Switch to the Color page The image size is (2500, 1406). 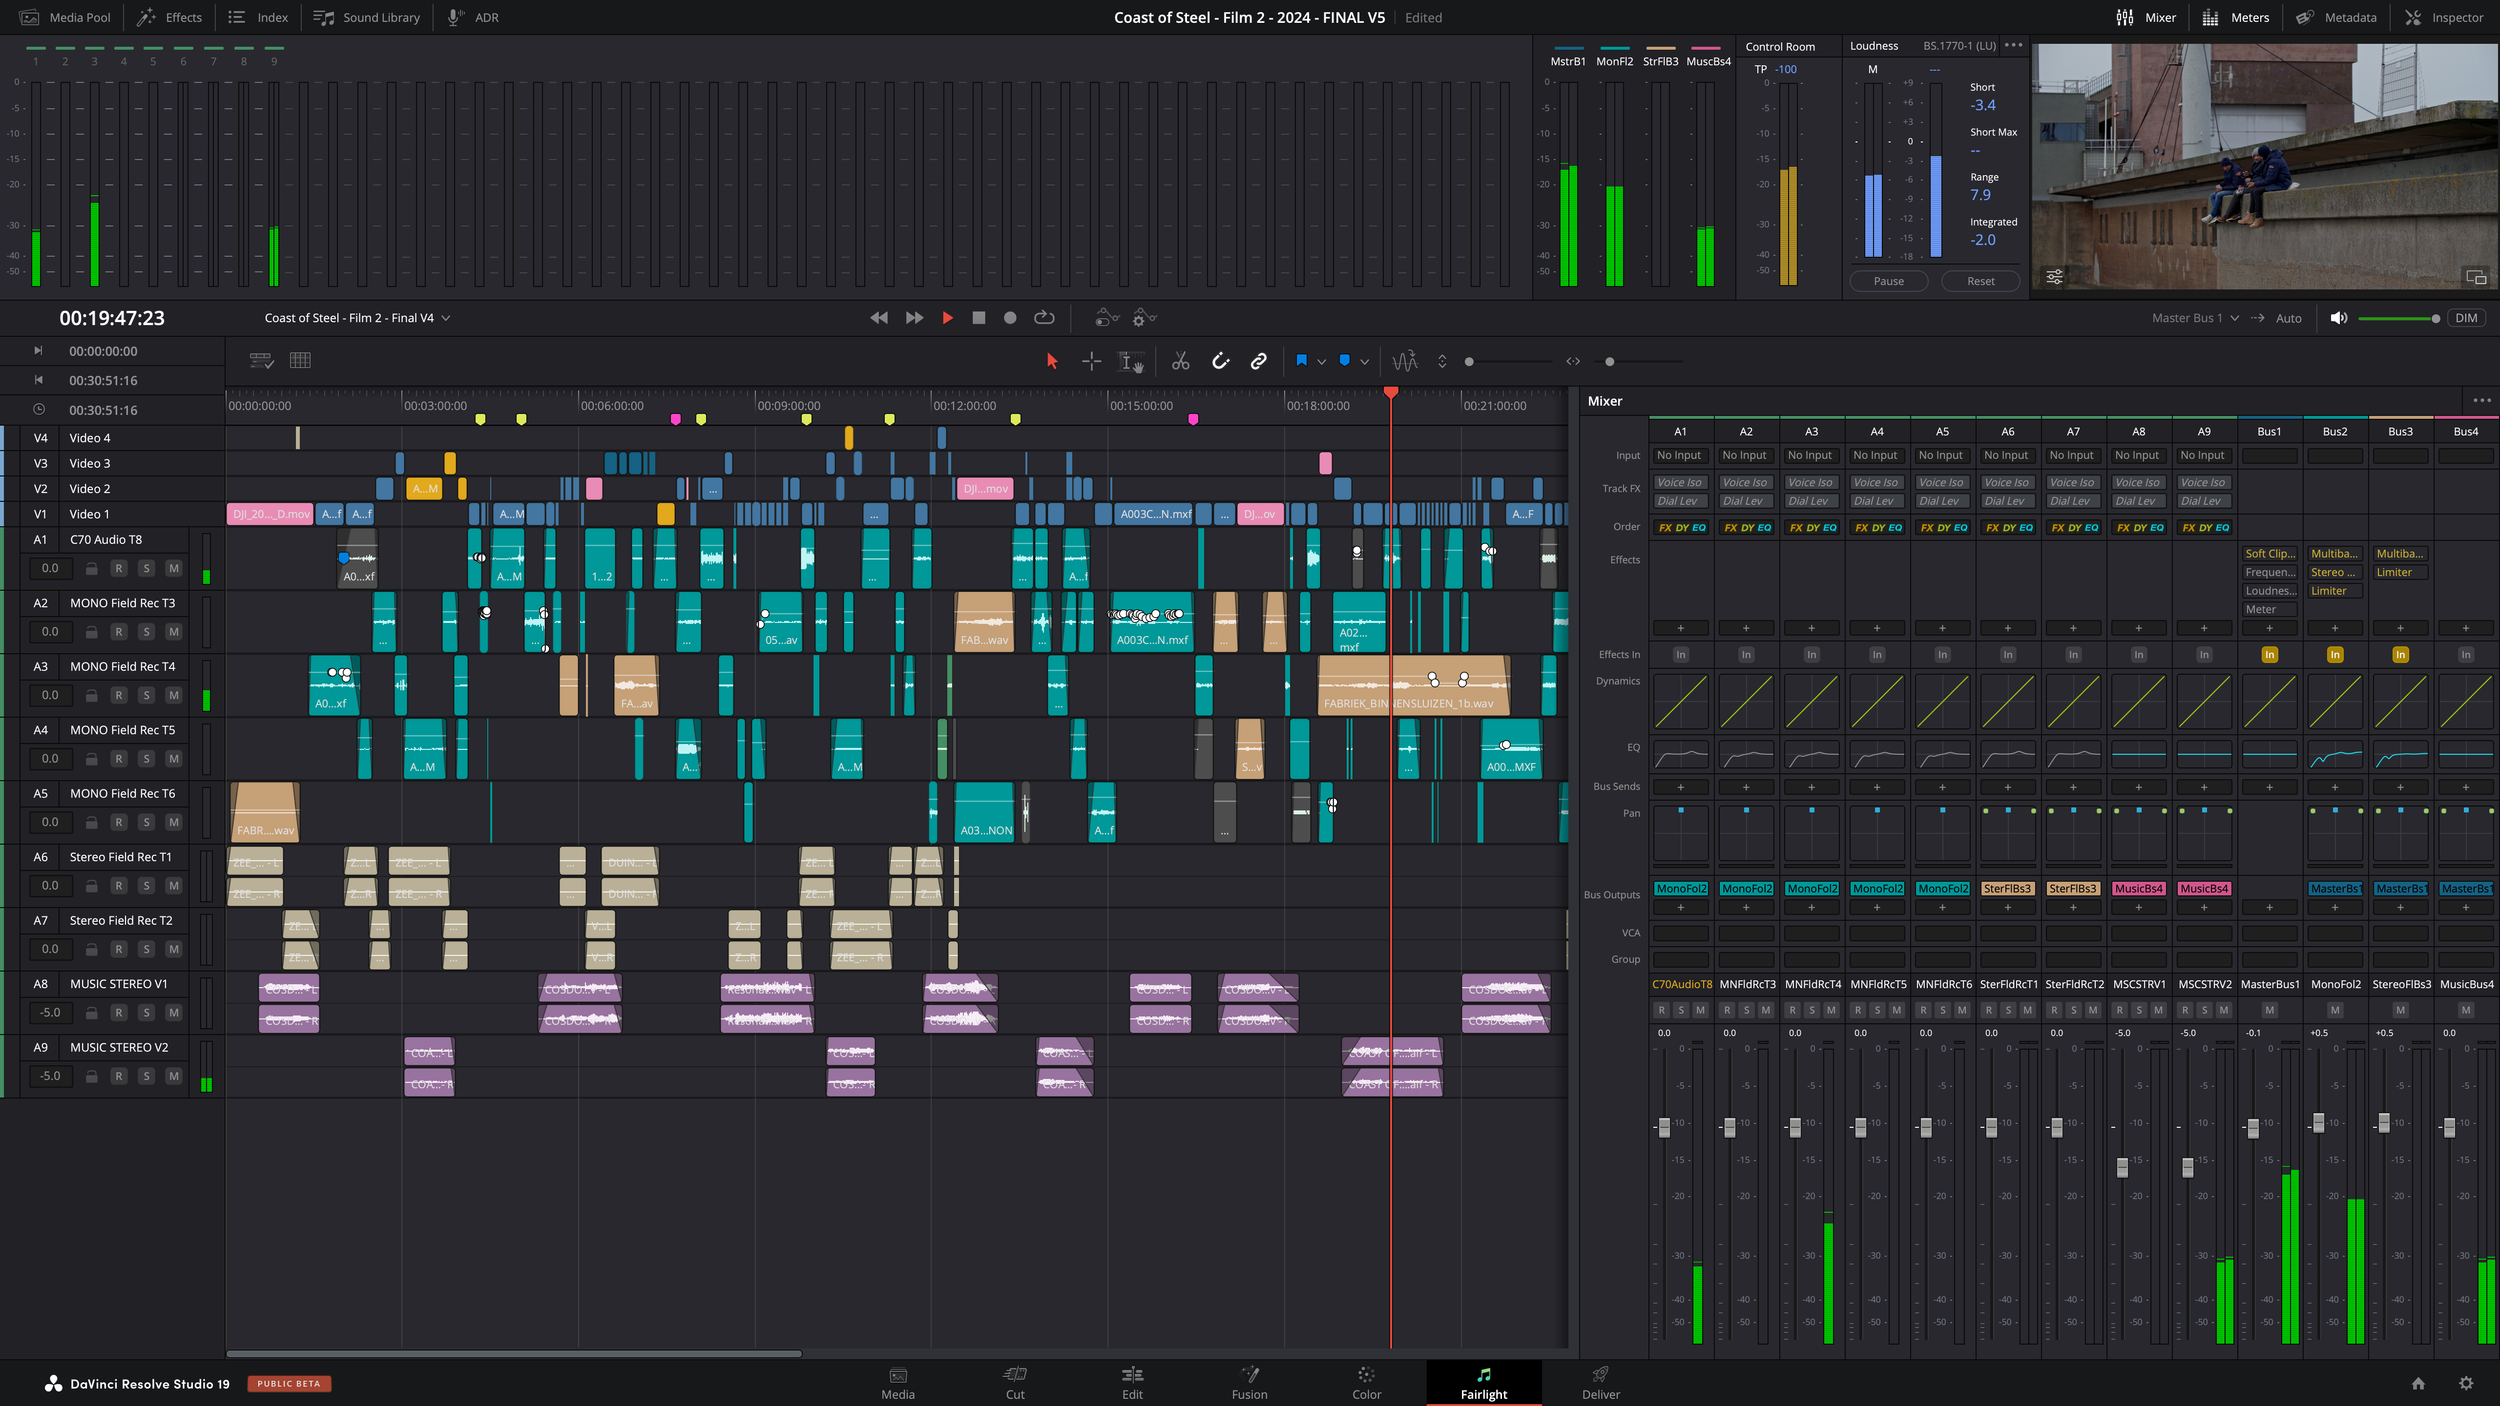point(1366,1384)
